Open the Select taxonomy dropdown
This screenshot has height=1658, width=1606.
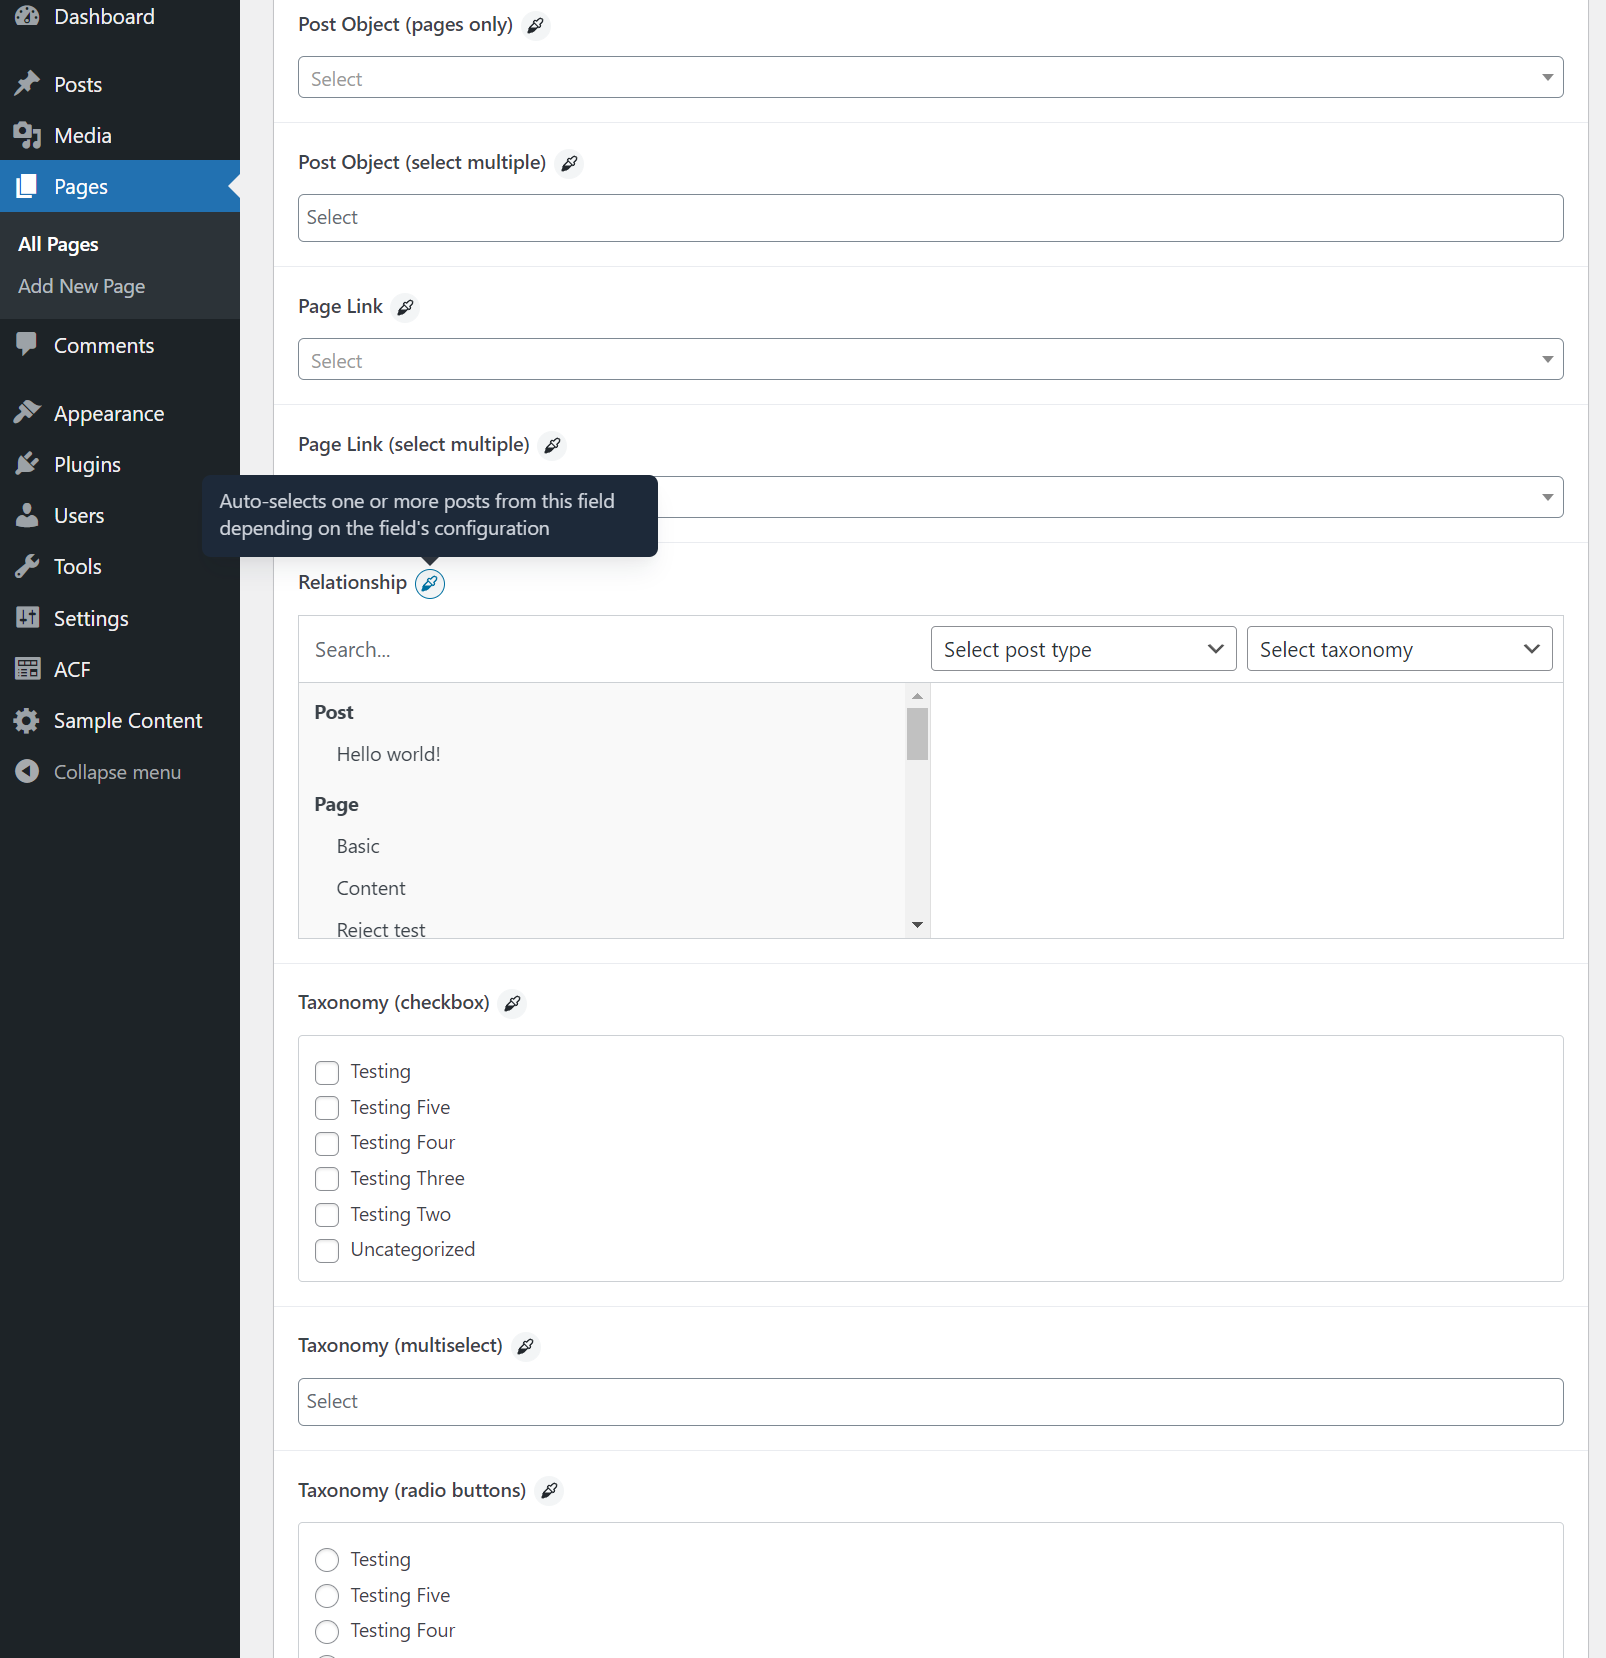1400,649
